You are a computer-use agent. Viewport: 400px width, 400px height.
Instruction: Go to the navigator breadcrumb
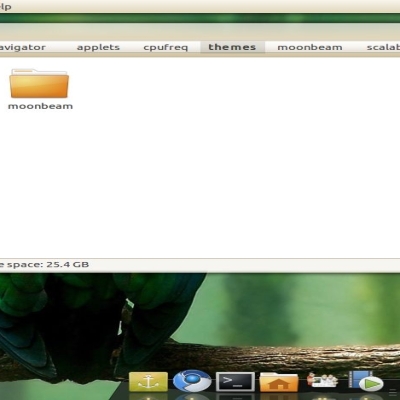pyautogui.click(x=23, y=47)
